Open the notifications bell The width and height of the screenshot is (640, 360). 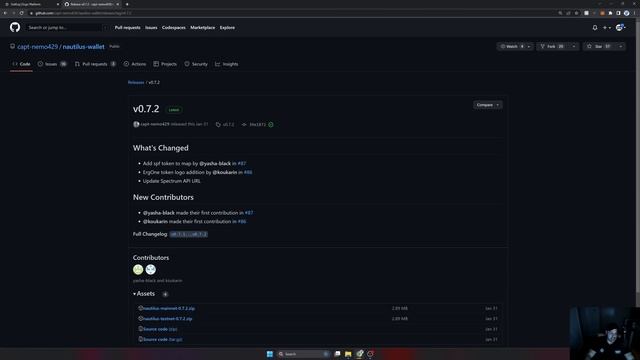[595, 28]
